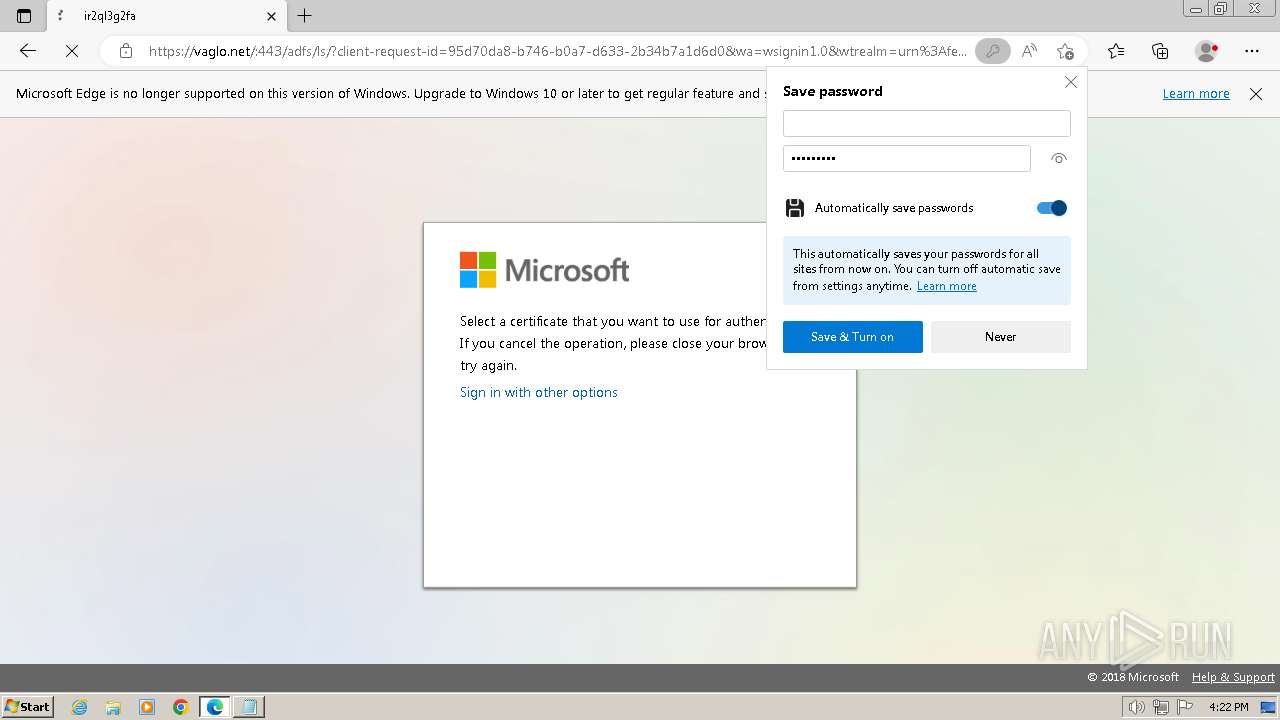The image size is (1280, 720).
Task: Click the Microsoft logo
Action: coord(545,270)
